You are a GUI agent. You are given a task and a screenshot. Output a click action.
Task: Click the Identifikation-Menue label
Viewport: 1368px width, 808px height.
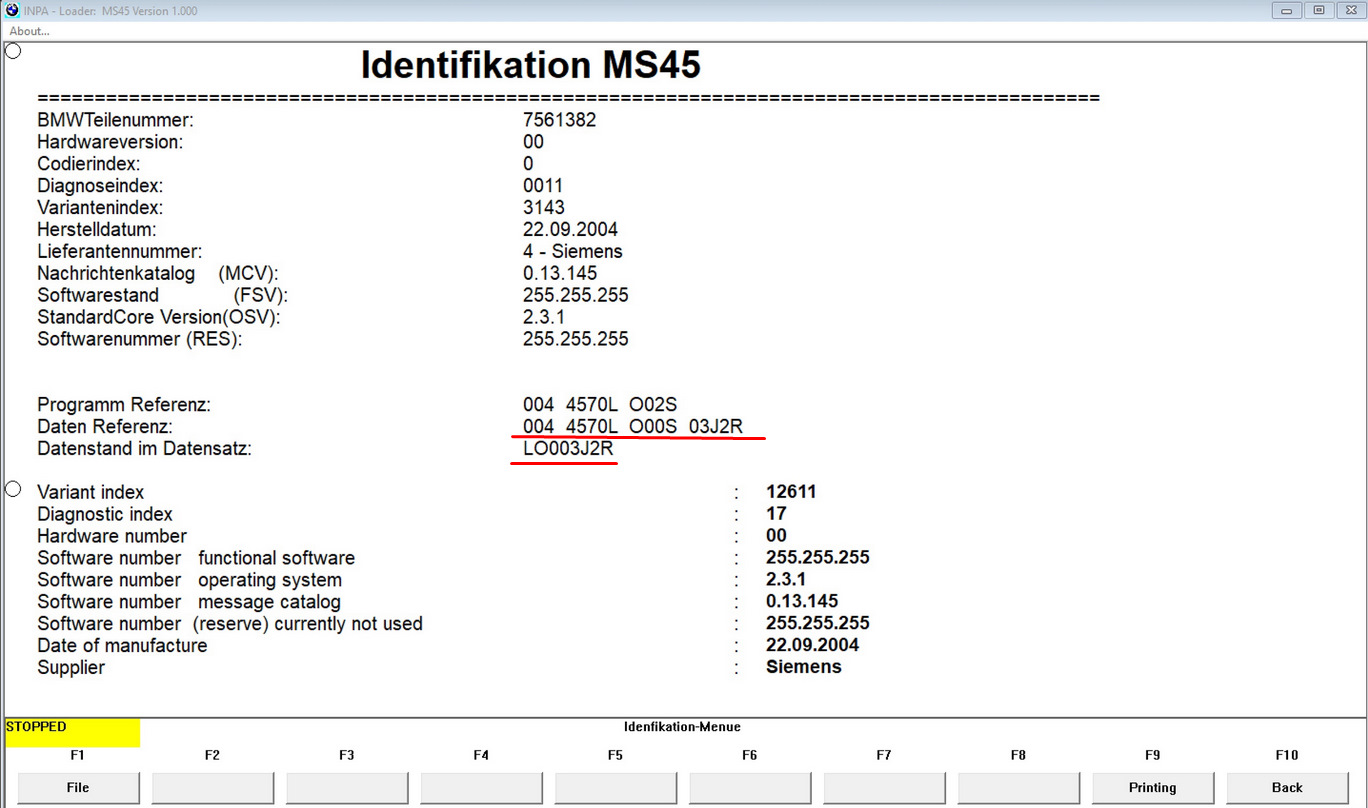(682, 727)
